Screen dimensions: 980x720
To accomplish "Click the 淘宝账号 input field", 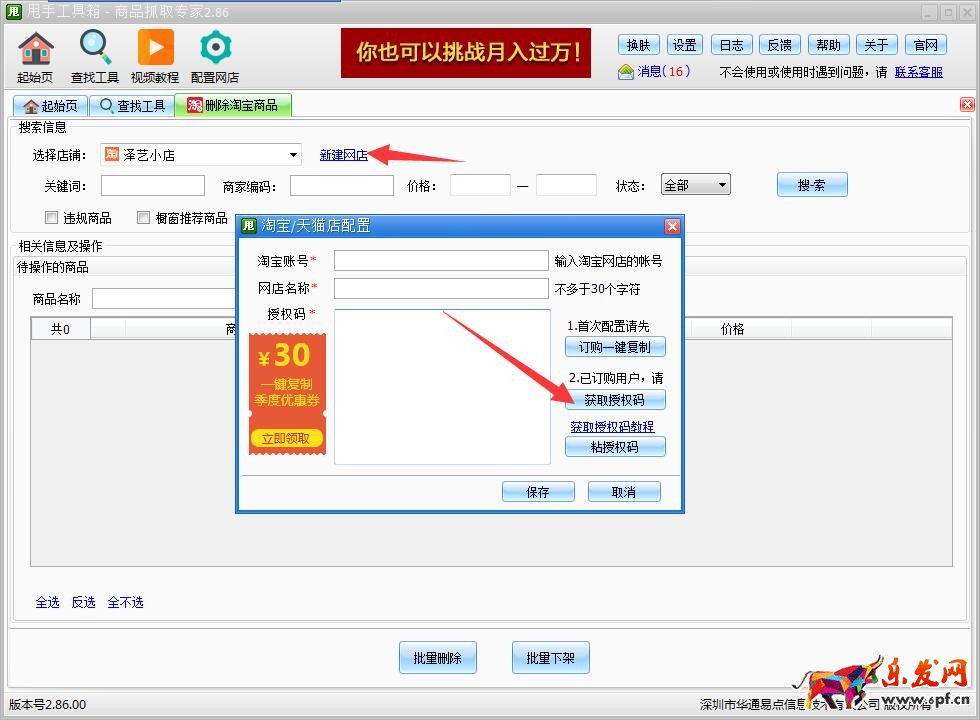I will 441,261.
